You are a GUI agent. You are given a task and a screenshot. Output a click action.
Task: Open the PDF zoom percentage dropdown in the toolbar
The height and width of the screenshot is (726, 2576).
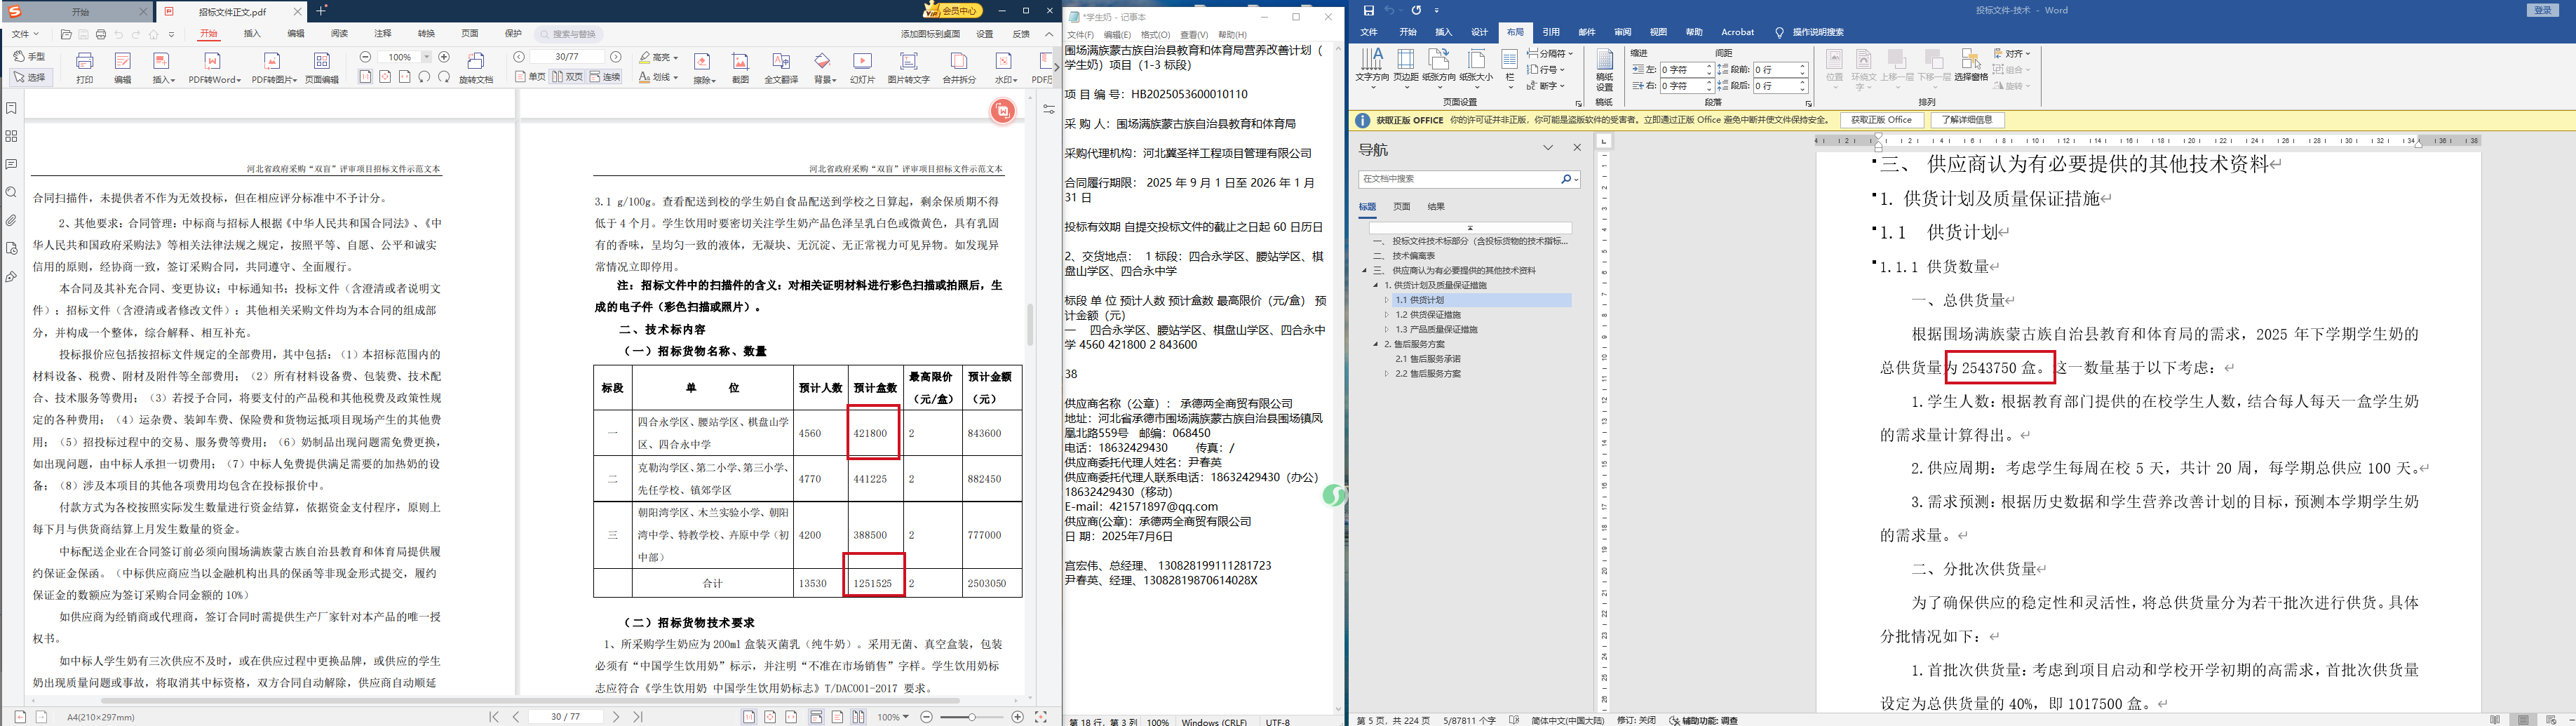coord(427,57)
